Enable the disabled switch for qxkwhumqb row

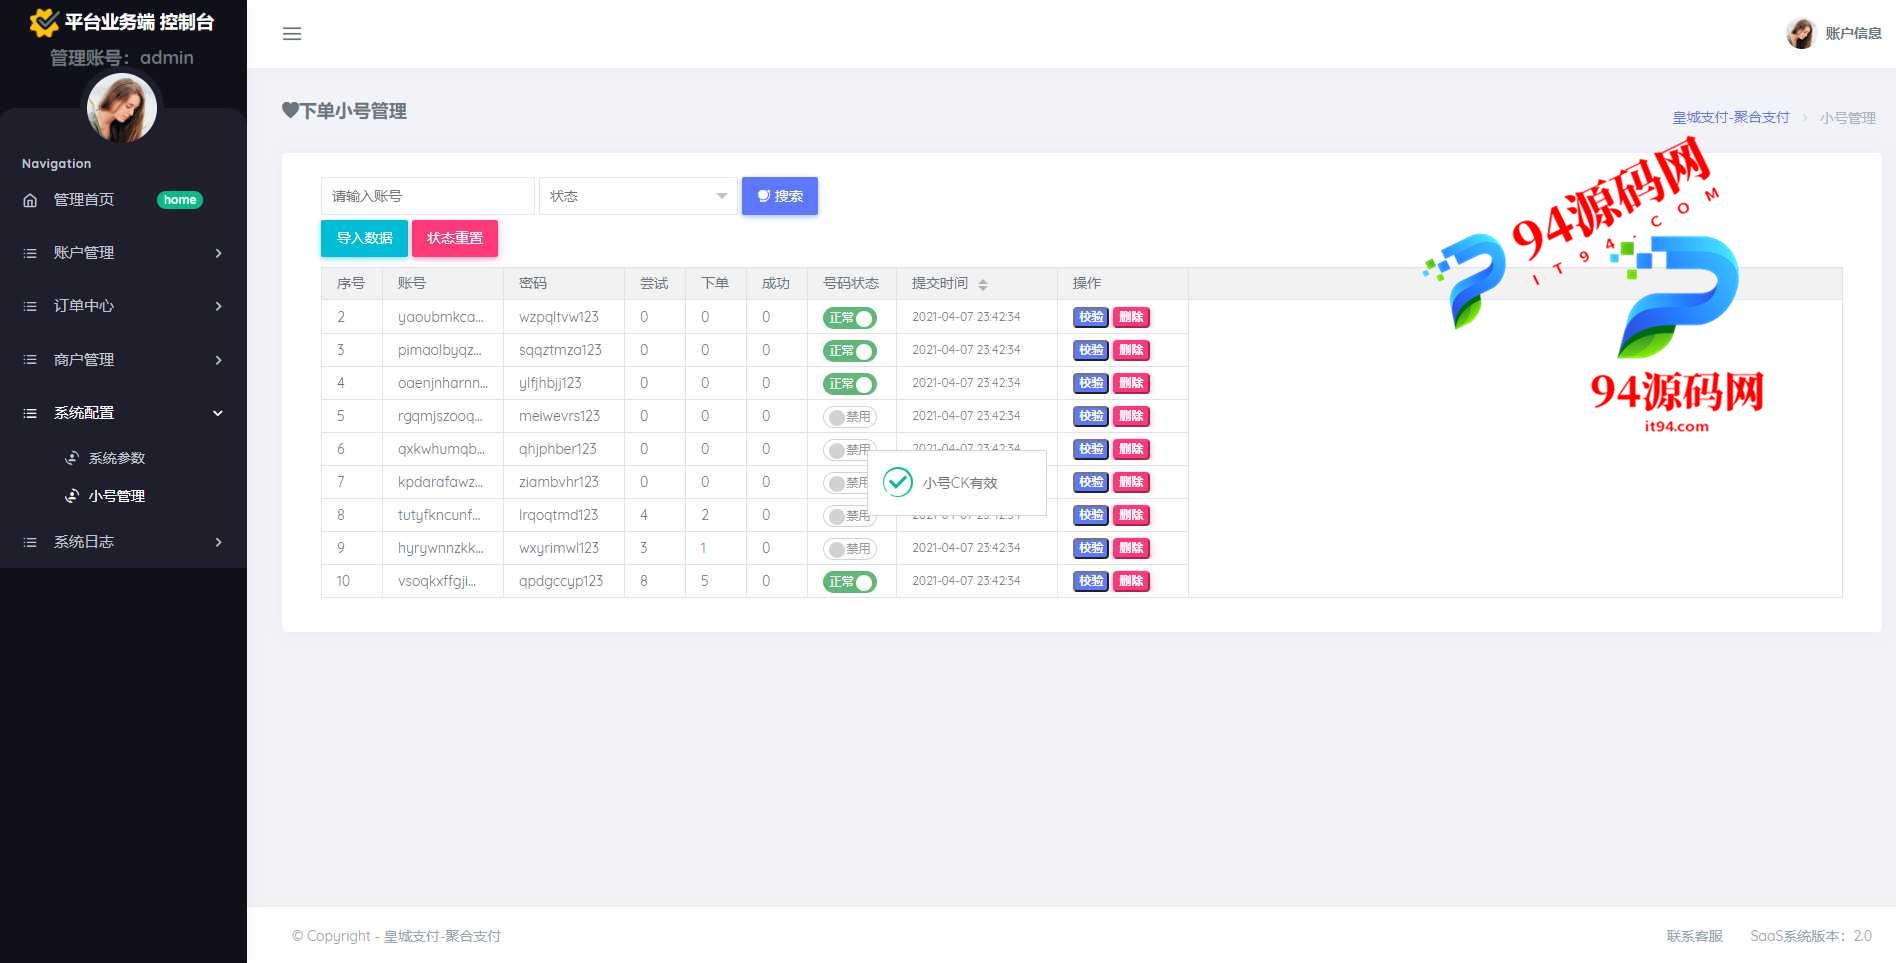pyautogui.click(x=847, y=450)
